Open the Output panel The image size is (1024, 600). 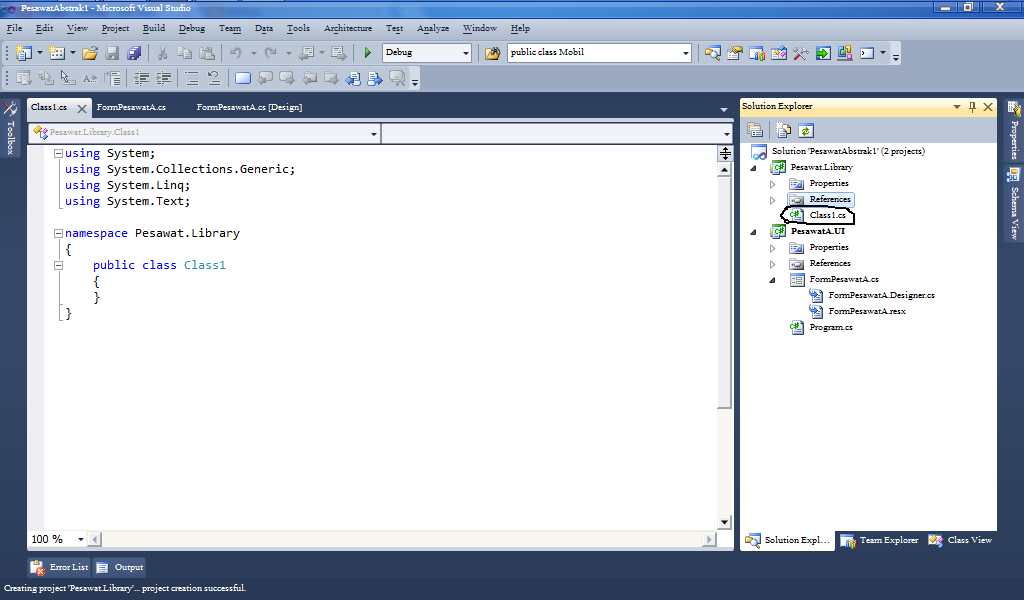coord(120,567)
